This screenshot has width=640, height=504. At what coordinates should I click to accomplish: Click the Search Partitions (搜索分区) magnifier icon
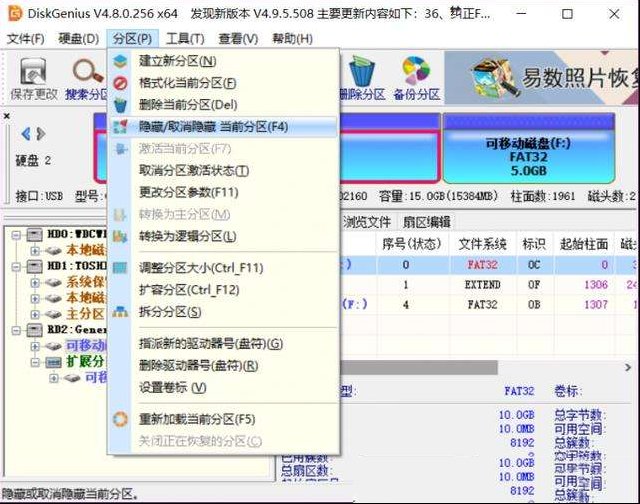click(87, 79)
